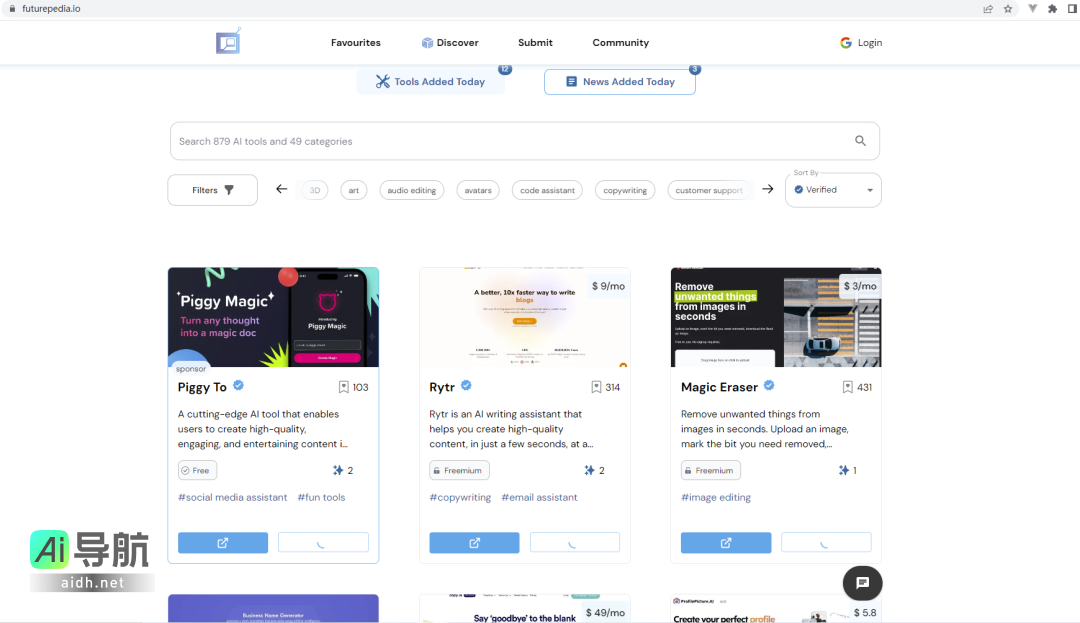Click the loading button on Piggy To card

click(x=323, y=542)
